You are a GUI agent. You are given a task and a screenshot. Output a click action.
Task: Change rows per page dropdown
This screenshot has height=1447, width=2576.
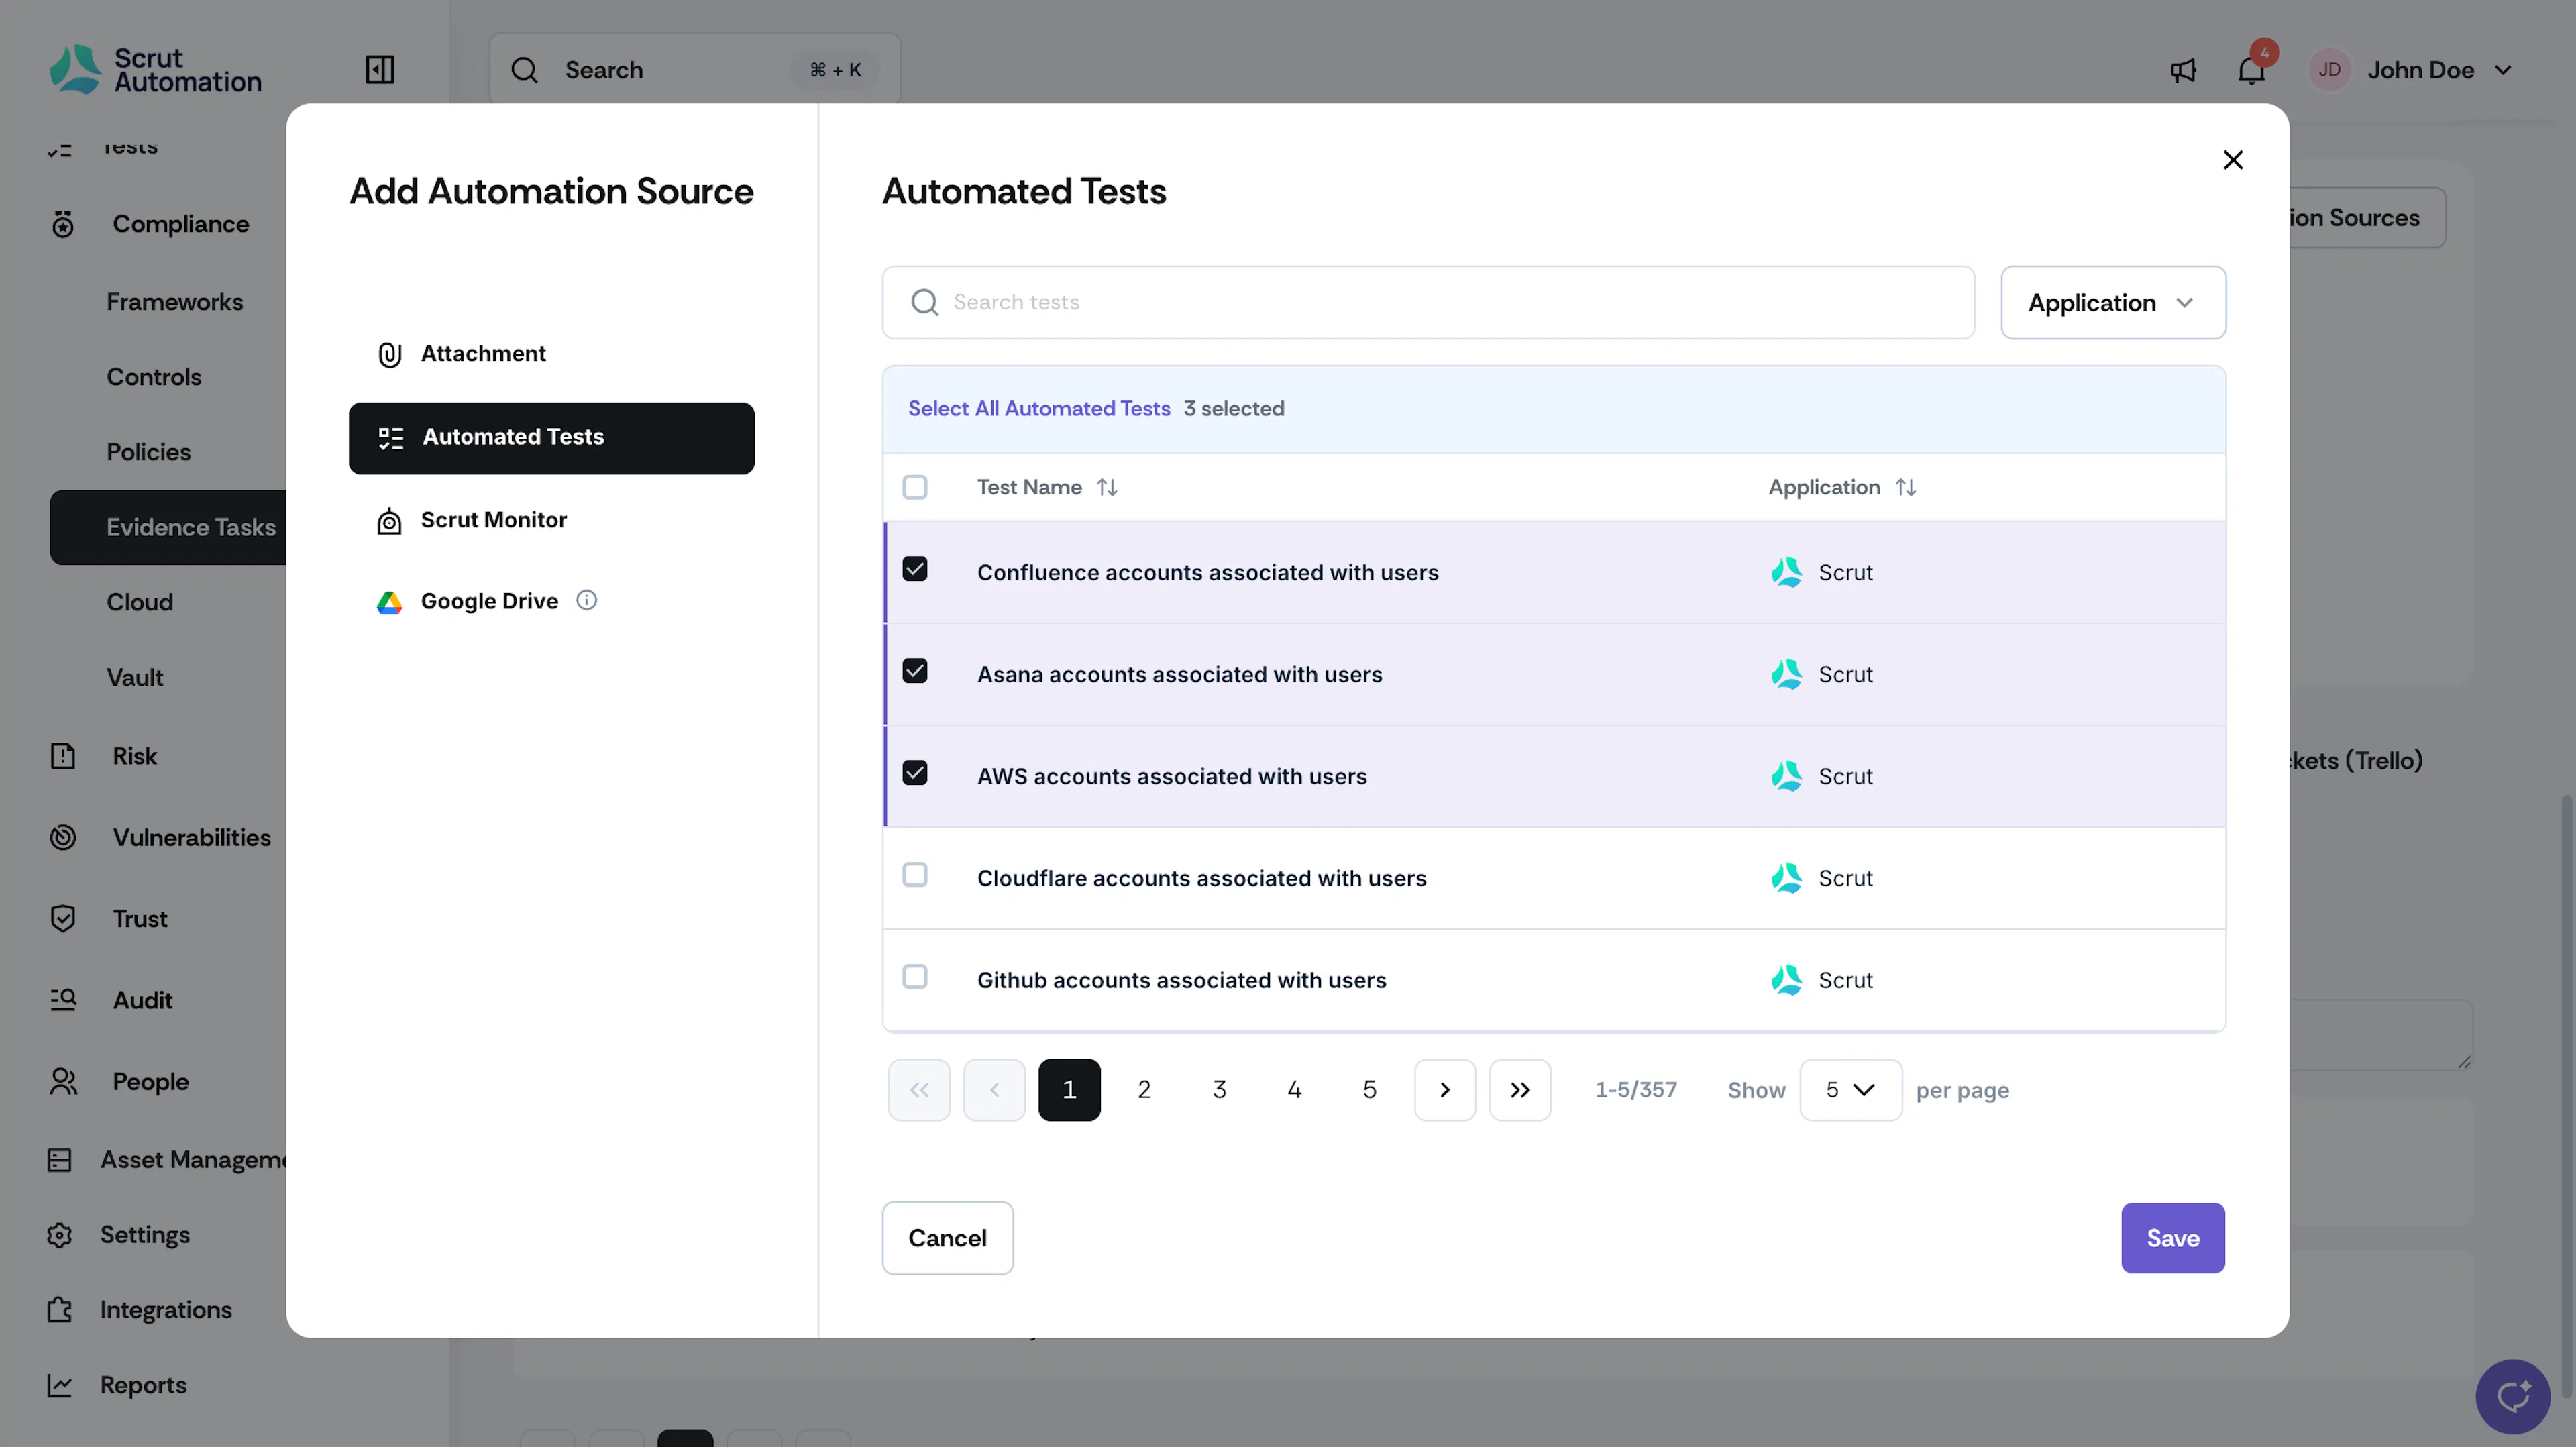coord(1851,1090)
